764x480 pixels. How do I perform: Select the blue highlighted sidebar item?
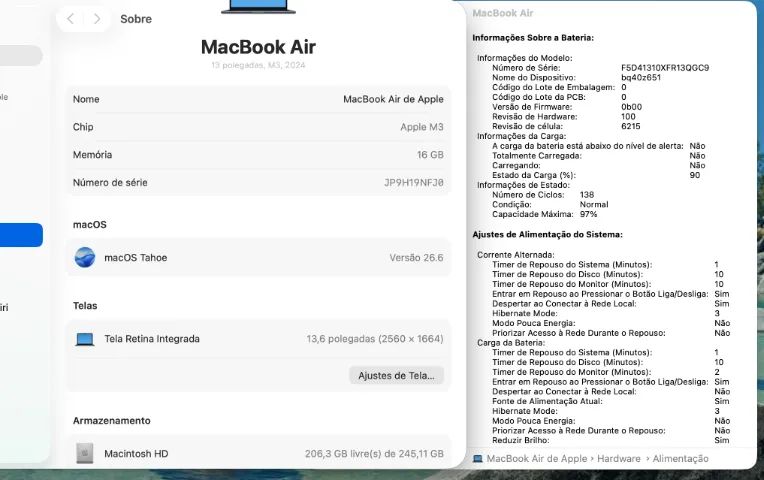tap(21, 235)
